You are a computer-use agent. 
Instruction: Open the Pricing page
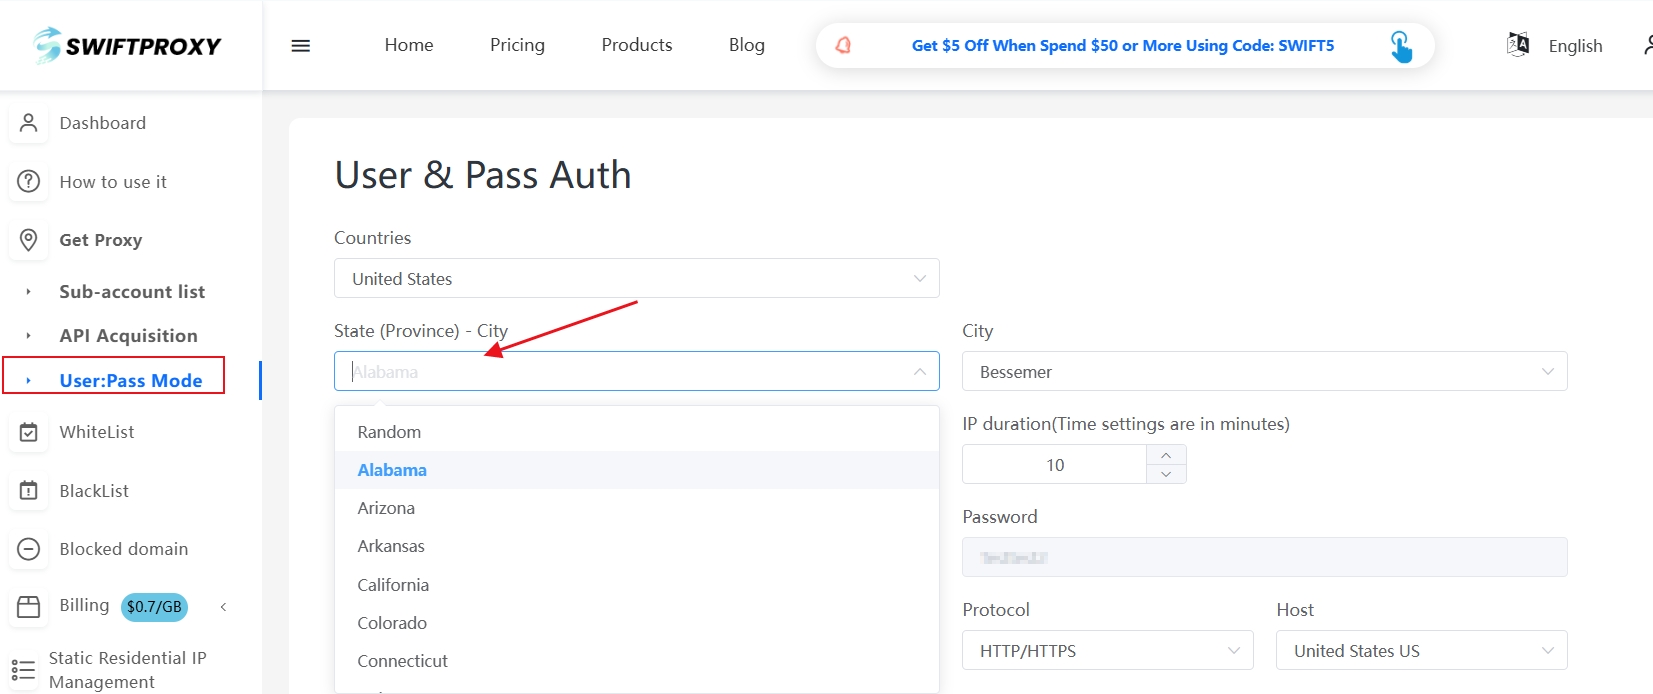point(517,45)
